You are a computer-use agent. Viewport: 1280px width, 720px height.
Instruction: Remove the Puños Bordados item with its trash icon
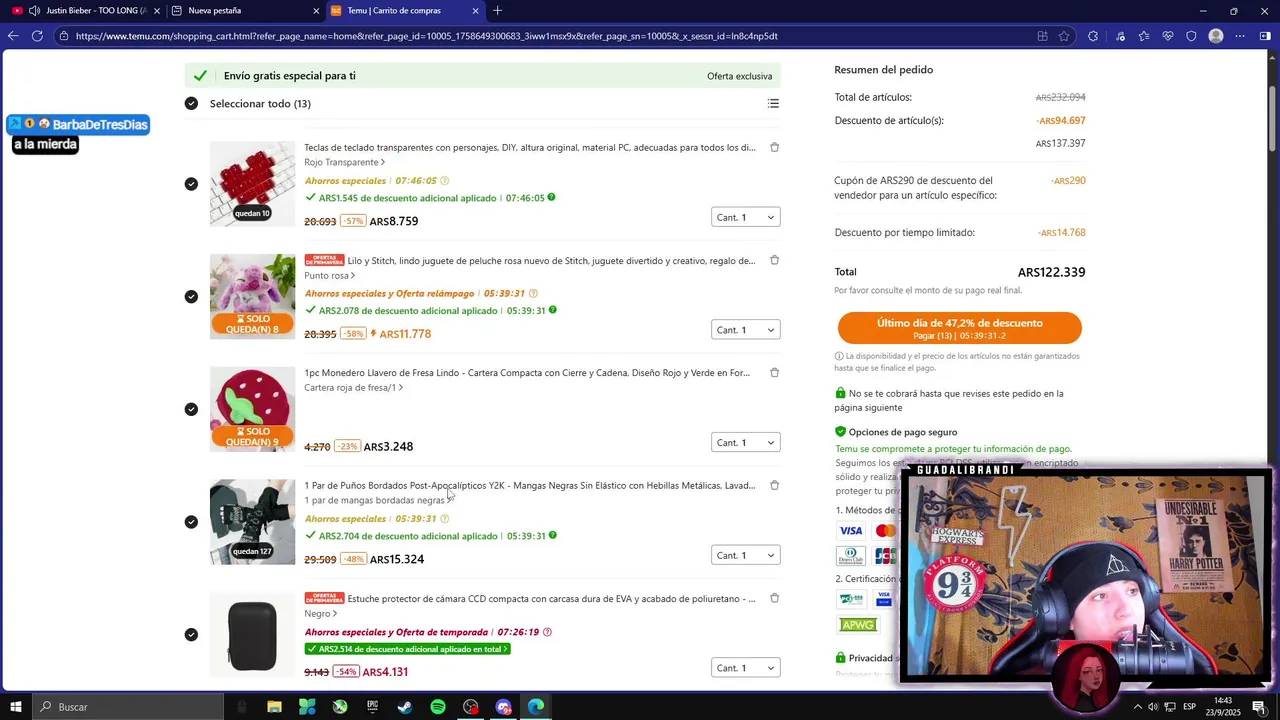coord(775,485)
